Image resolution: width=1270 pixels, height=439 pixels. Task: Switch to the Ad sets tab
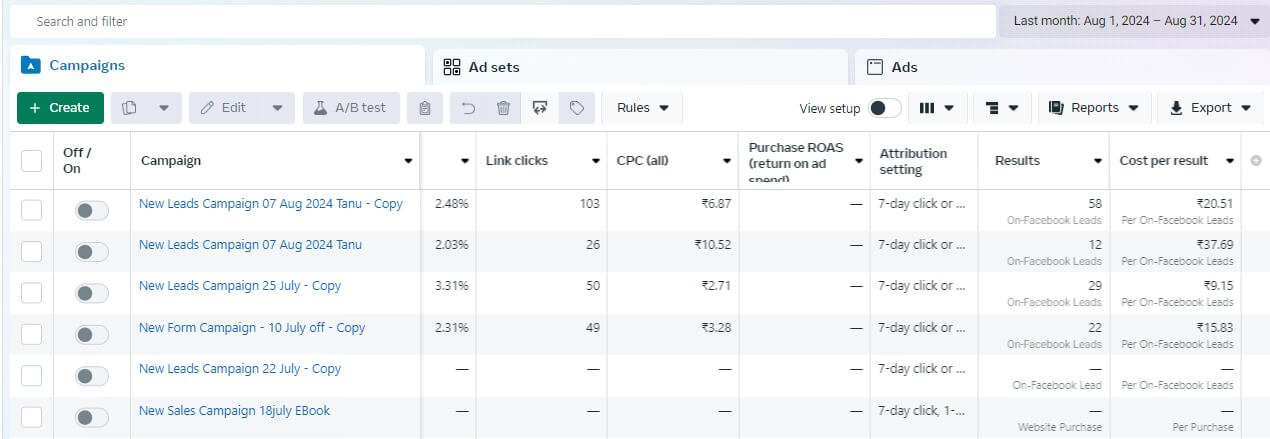click(636, 67)
